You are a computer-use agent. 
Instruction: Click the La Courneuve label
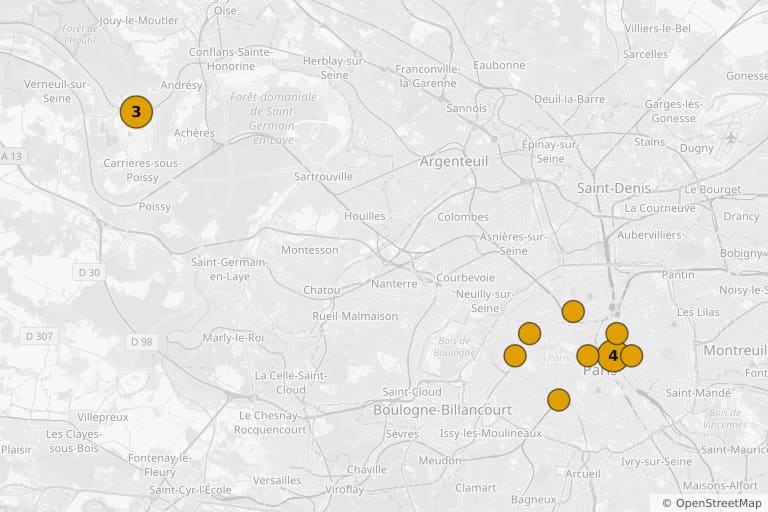tap(660, 208)
